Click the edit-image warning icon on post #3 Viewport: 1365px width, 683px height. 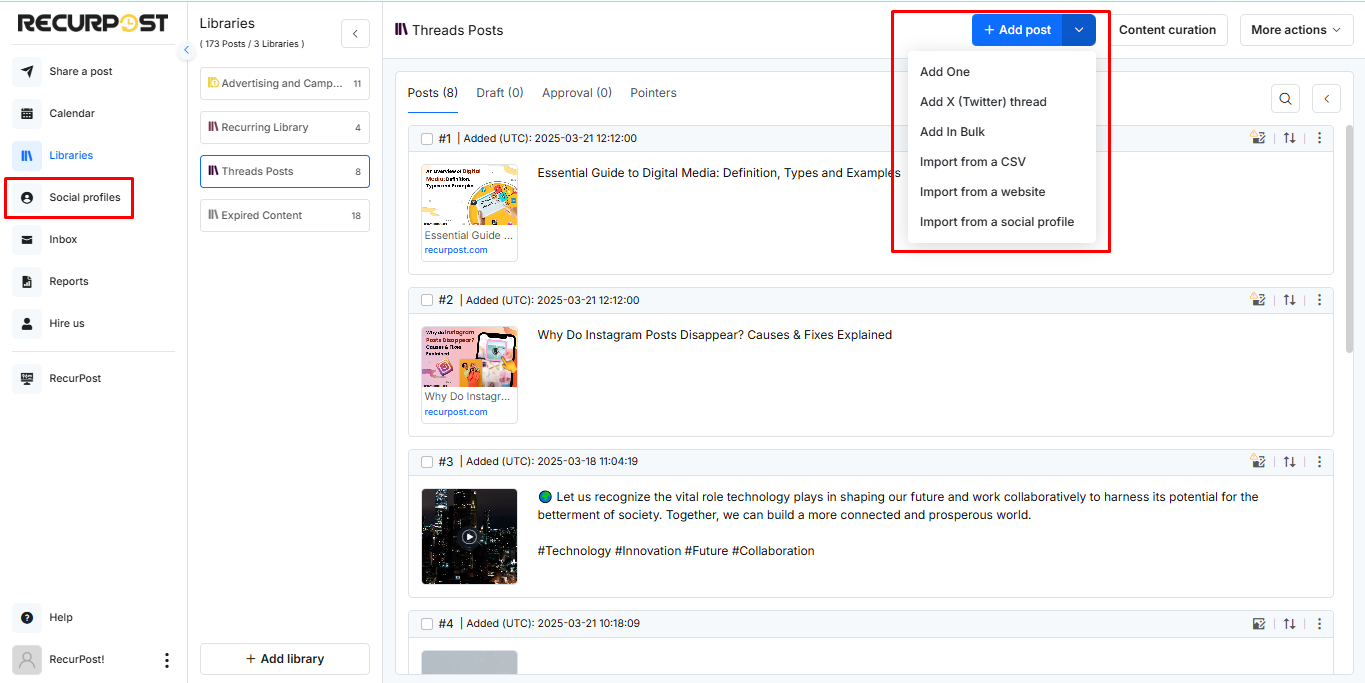1258,462
